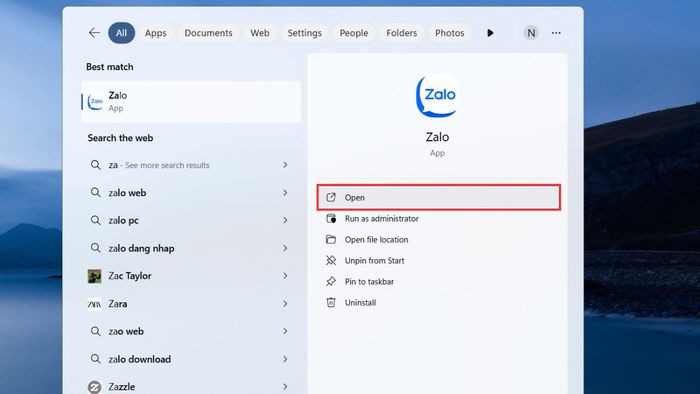Expand the zalo dang nhap chevron
Viewport: 700px width, 394px height.
pos(285,248)
